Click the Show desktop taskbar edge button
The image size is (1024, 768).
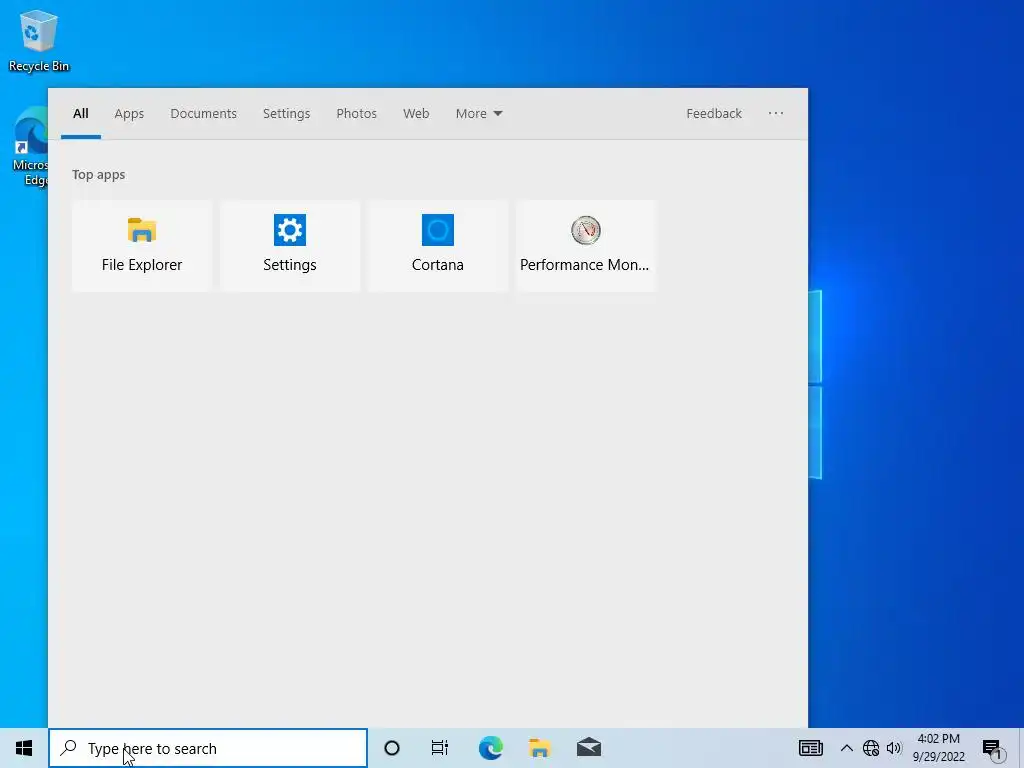(1021, 748)
